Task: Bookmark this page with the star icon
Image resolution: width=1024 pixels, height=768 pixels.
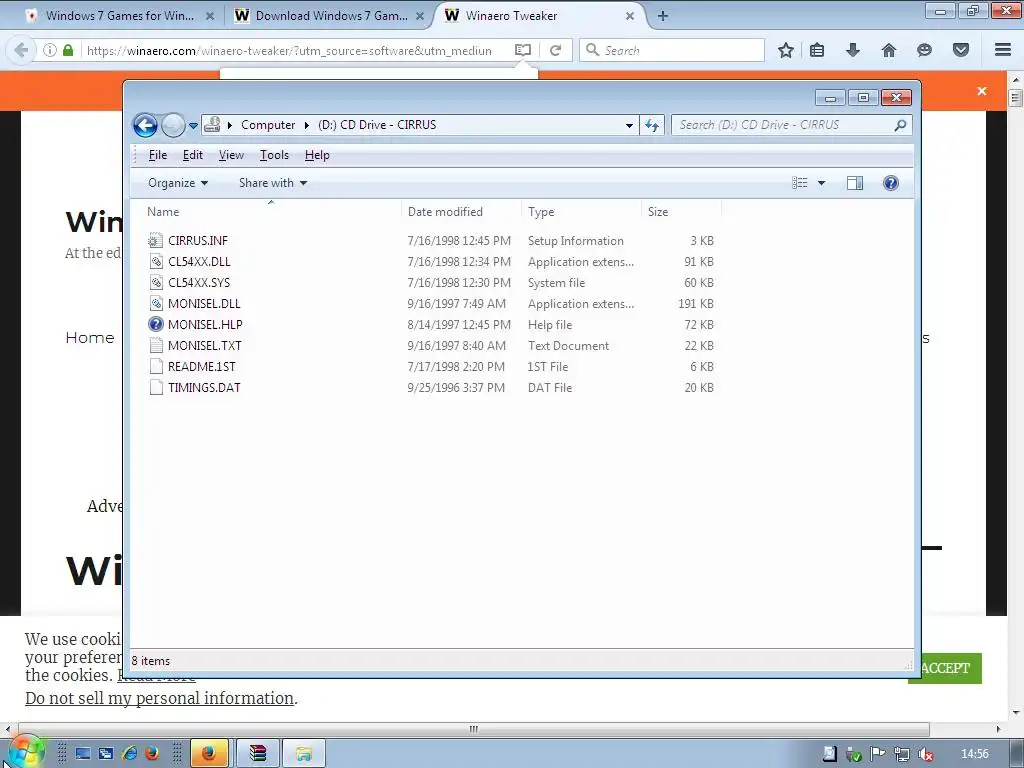Action: pyautogui.click(x=786, y=50)
